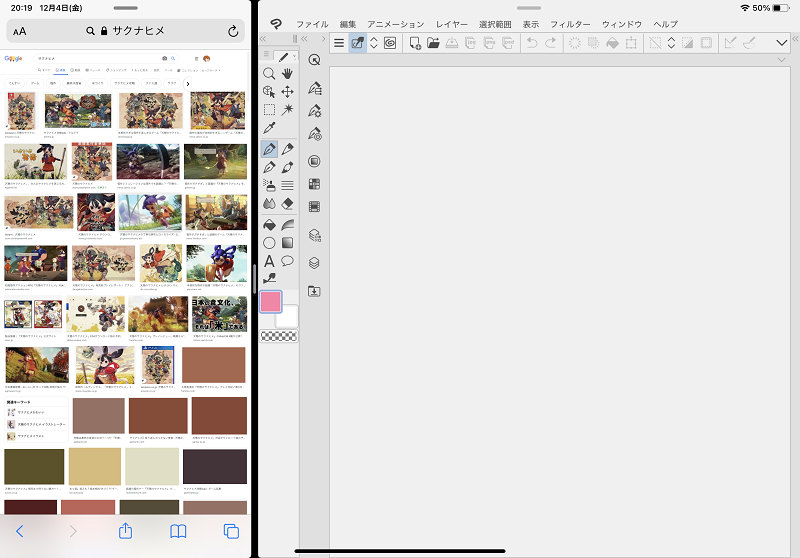Select the Fill bucket tool
Screen dimensions: 800x558
tap(269, 224)
